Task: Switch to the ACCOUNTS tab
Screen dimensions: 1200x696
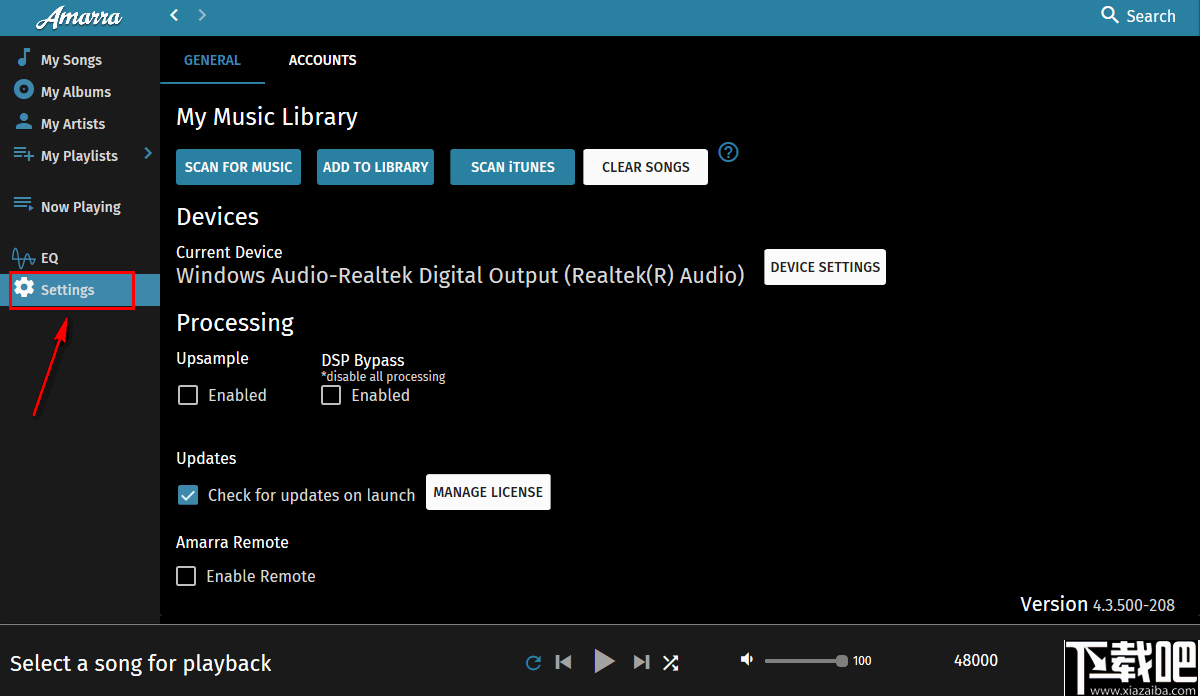Action: click(x=322, y=60)
